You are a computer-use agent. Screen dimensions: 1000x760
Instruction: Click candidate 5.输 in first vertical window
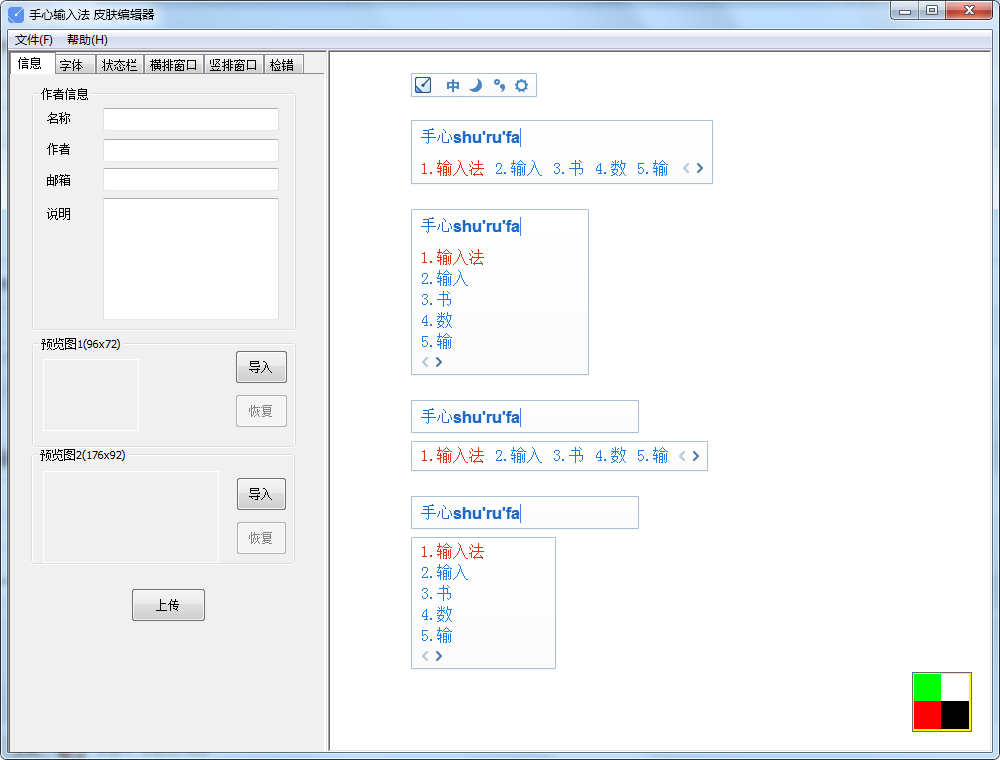tap(437, 342)
